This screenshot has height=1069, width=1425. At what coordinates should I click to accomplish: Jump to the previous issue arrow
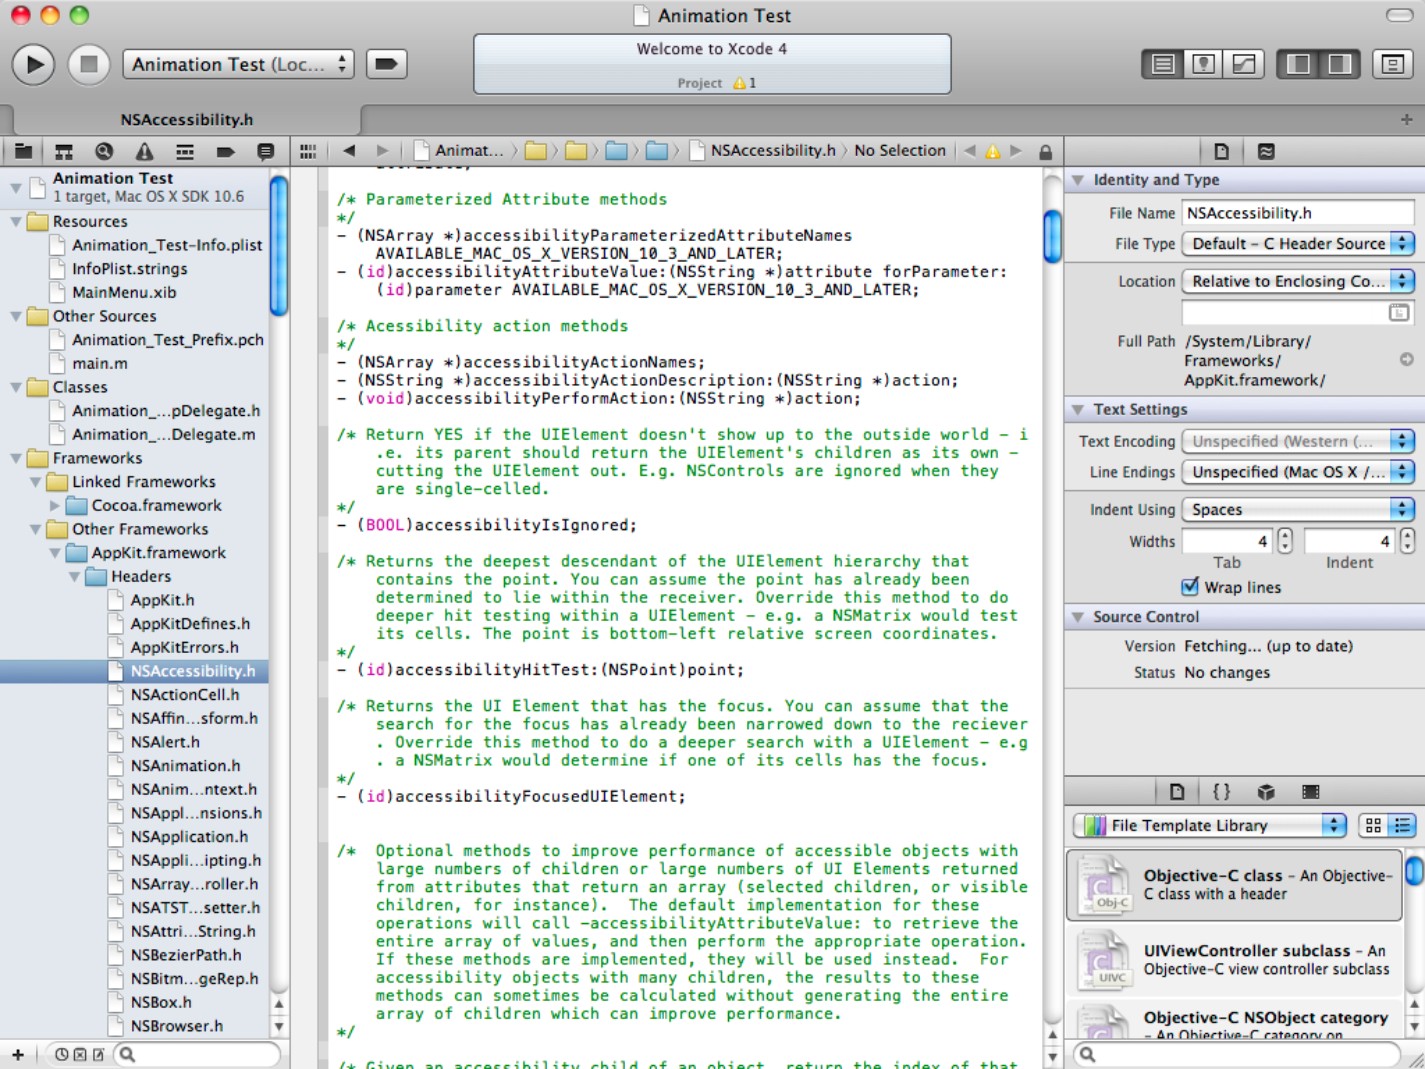[x=969, y=151]
